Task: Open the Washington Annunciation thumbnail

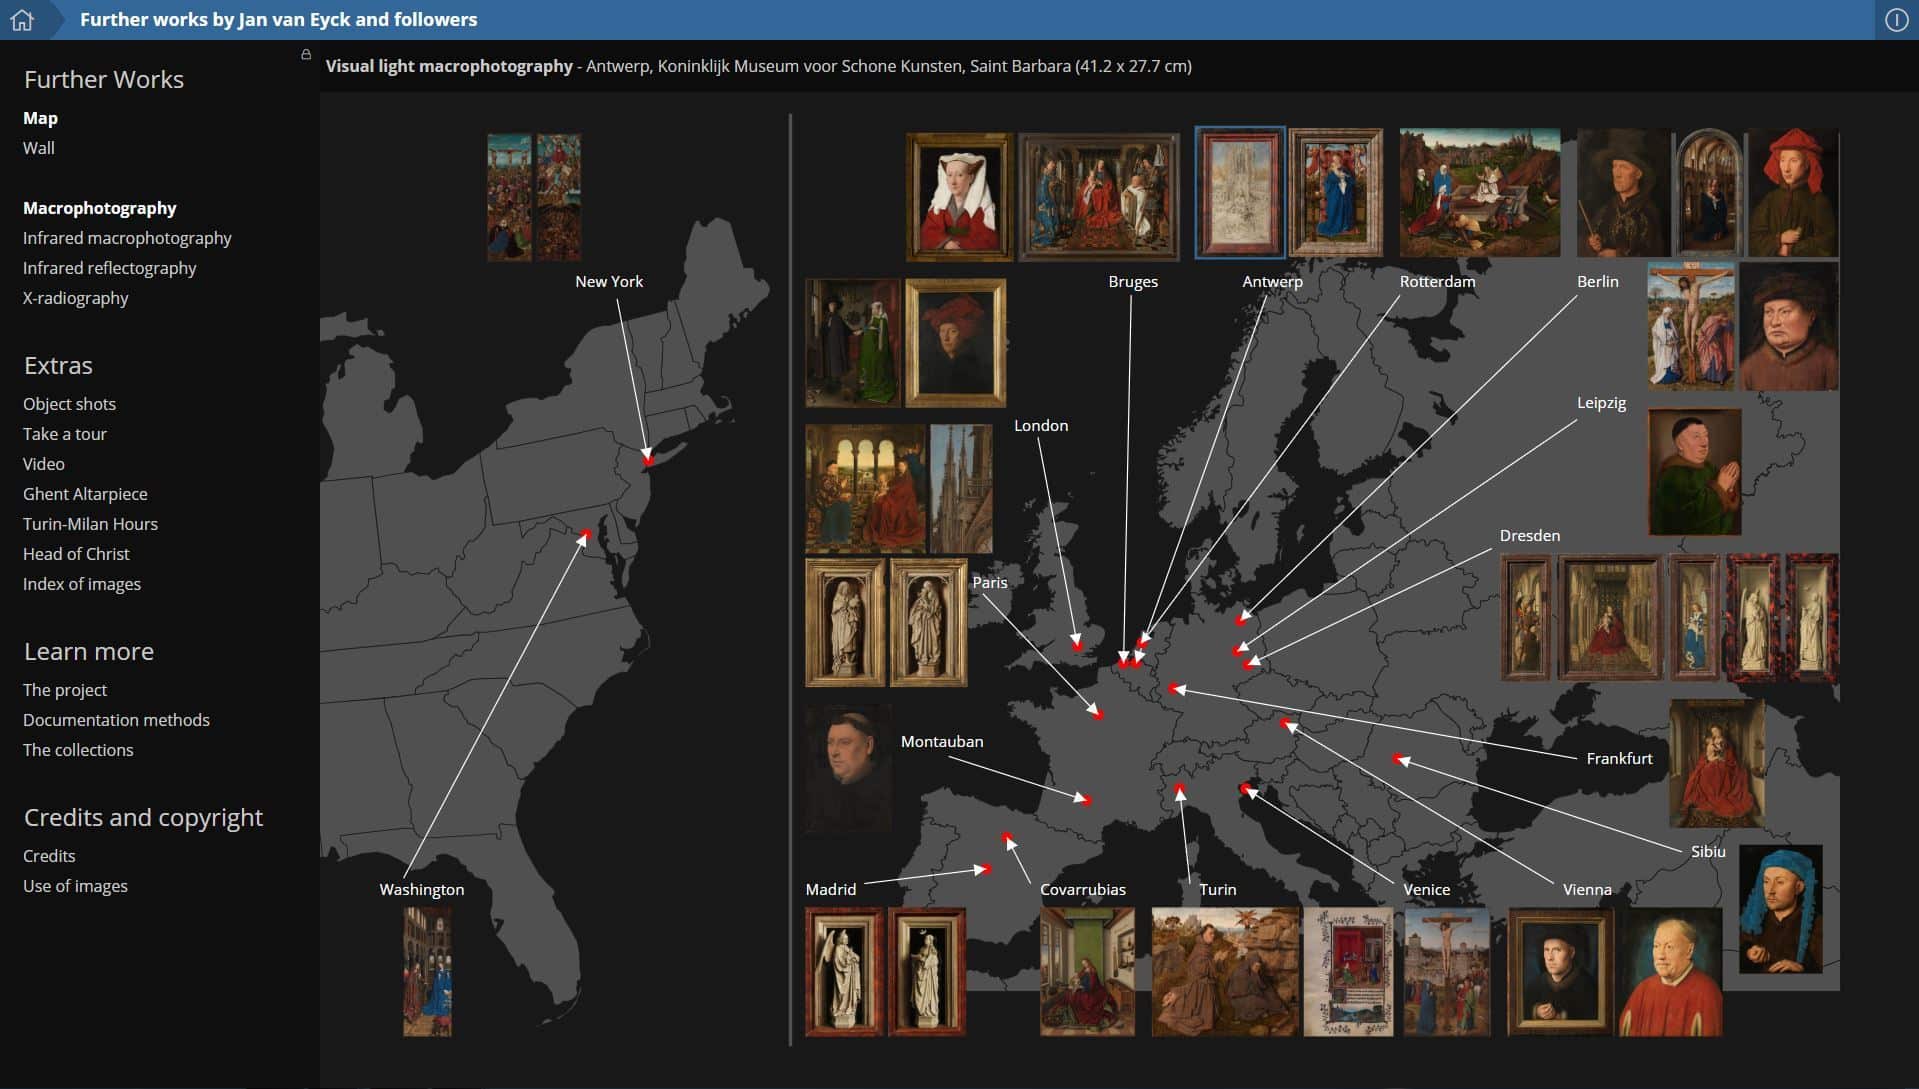Action: click(427, 972)
